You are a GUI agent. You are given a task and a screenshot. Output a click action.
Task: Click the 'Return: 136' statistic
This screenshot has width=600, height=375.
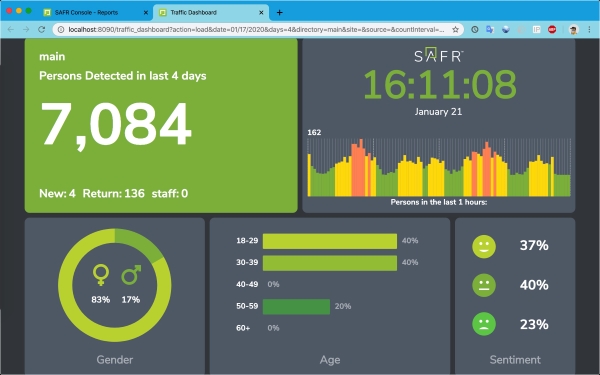pyautogui.click(x=114, y=193)
